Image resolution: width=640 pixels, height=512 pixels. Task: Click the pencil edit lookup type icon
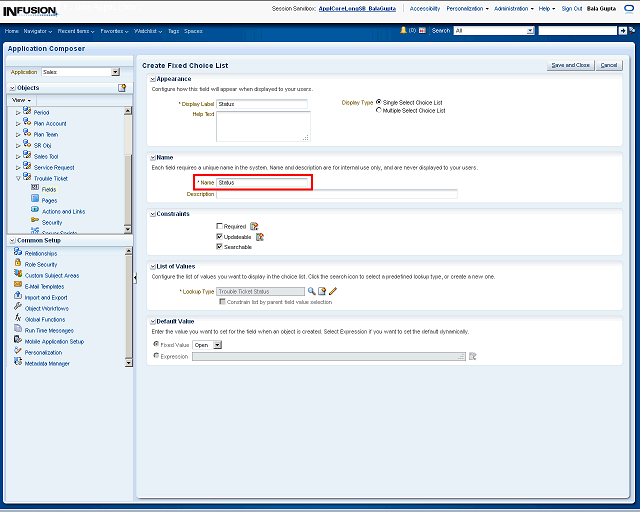(x=332, y=290)
